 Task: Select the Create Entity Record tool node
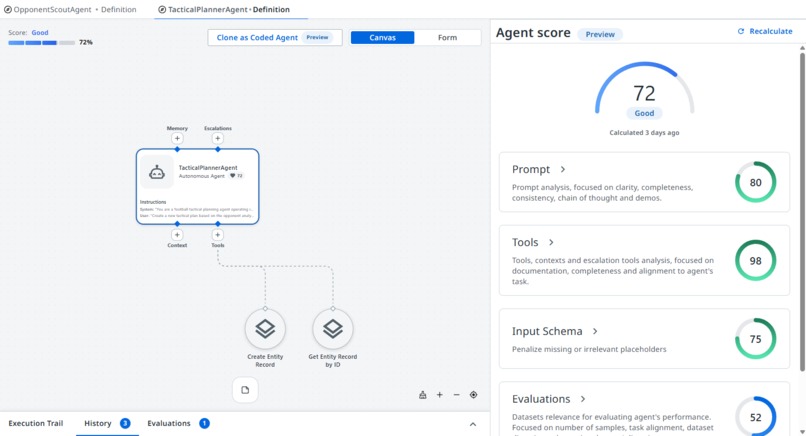(x=265, y=329)
